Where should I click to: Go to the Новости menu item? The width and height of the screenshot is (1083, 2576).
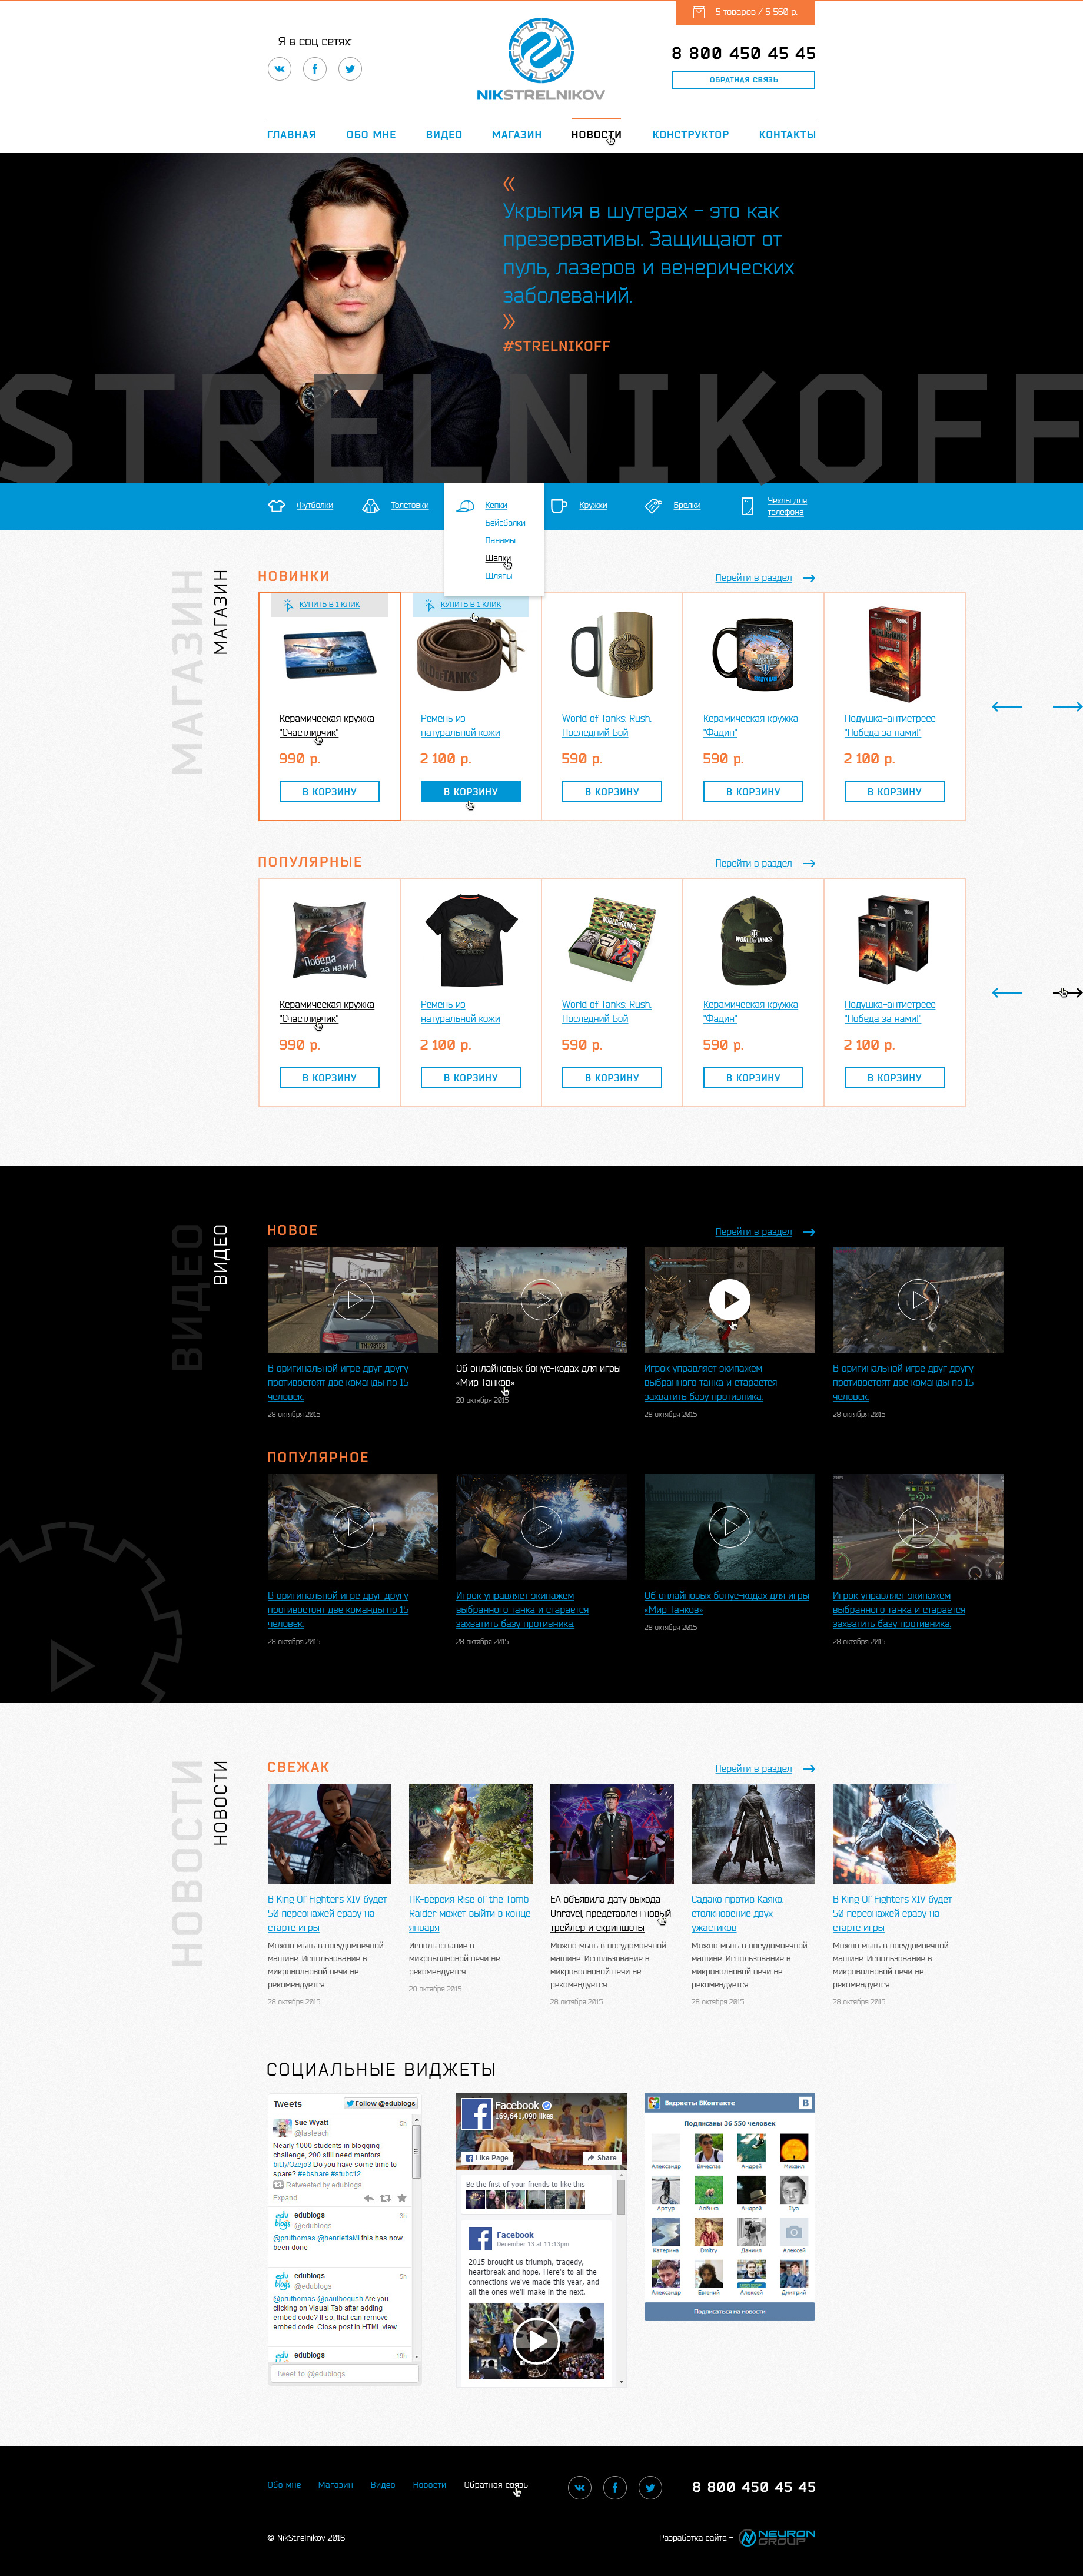596,135
